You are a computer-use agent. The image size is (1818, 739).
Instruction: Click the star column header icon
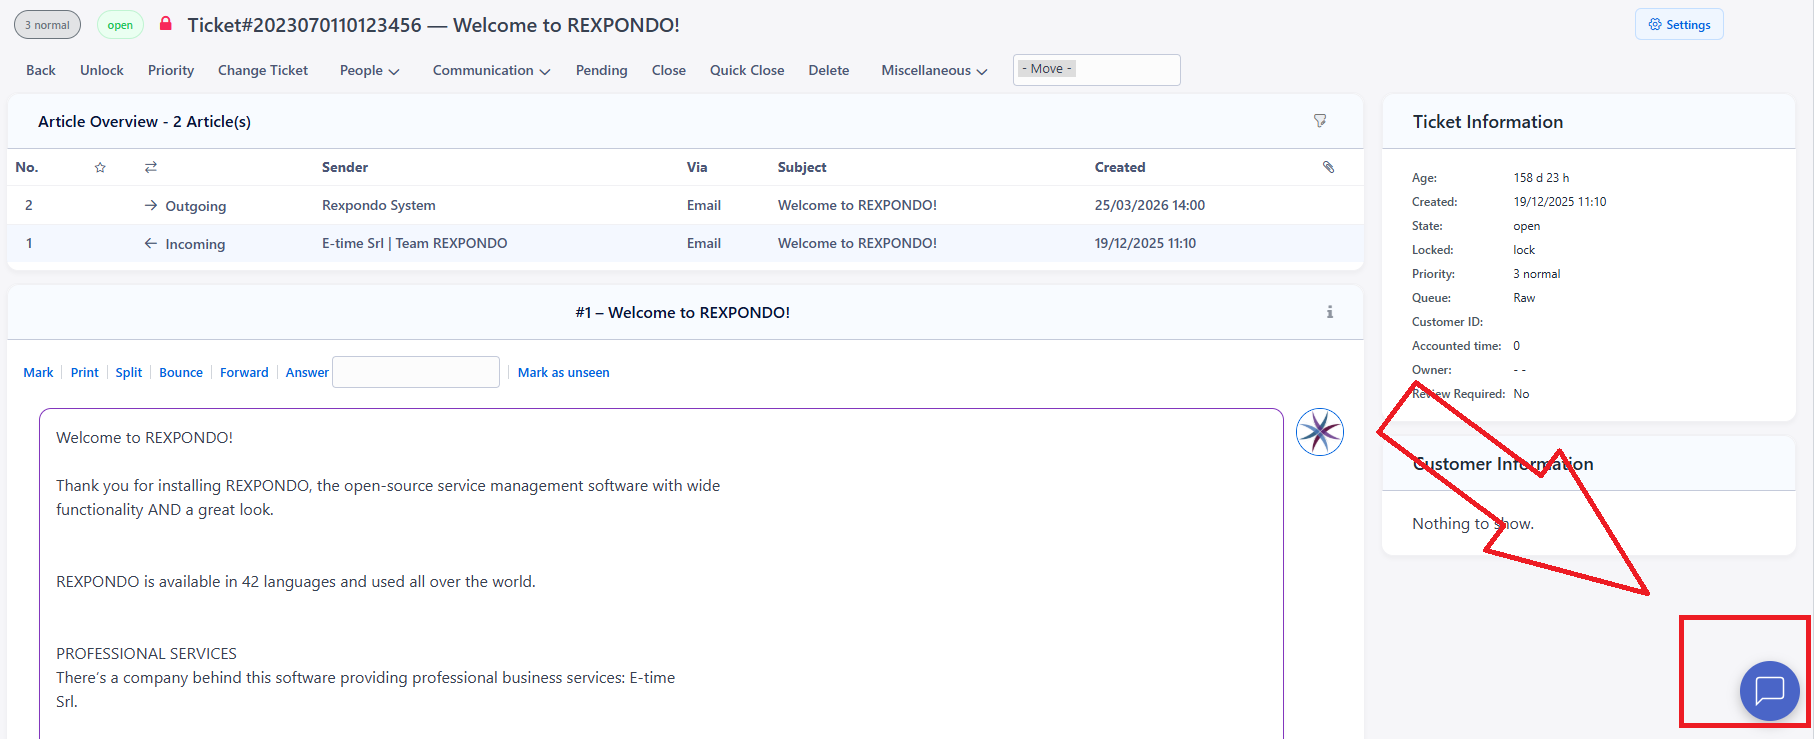point(100,167)
